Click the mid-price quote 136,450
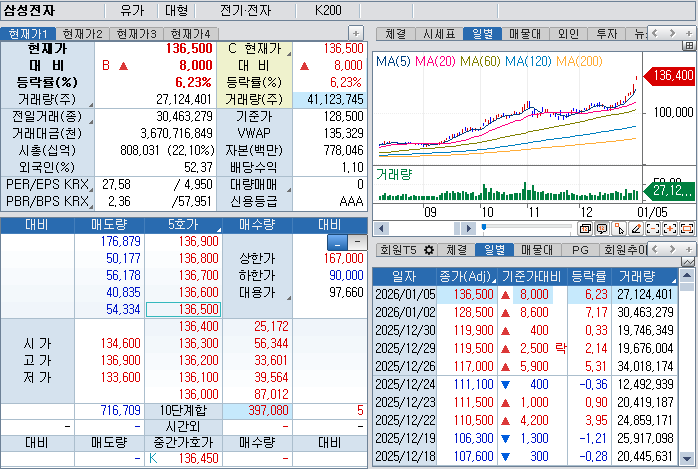 click(x=199, y=458)
